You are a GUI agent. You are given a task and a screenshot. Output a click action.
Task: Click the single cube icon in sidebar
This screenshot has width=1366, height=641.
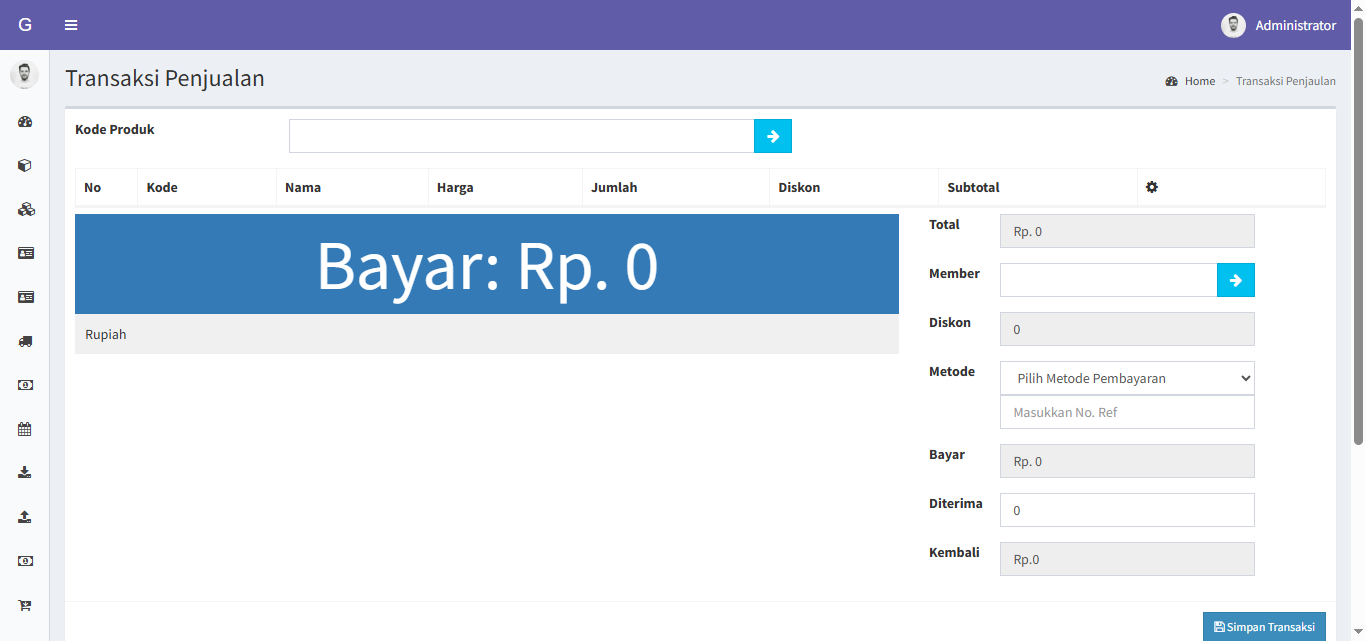click(25, 166)
